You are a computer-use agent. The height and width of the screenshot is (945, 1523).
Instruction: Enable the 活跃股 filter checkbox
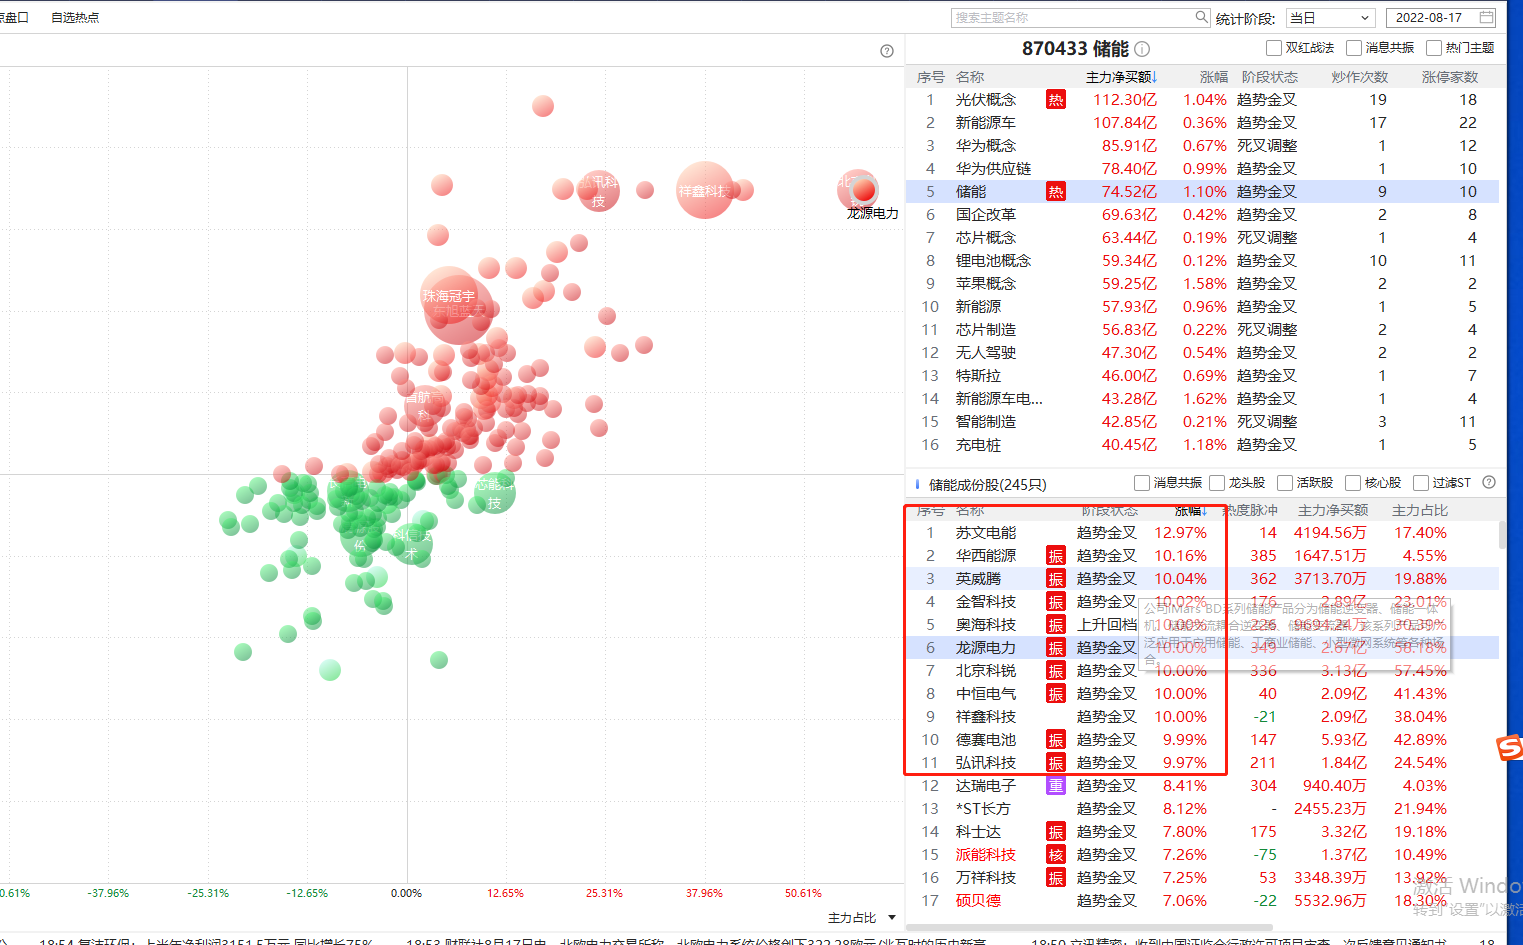pos(1285,483)
